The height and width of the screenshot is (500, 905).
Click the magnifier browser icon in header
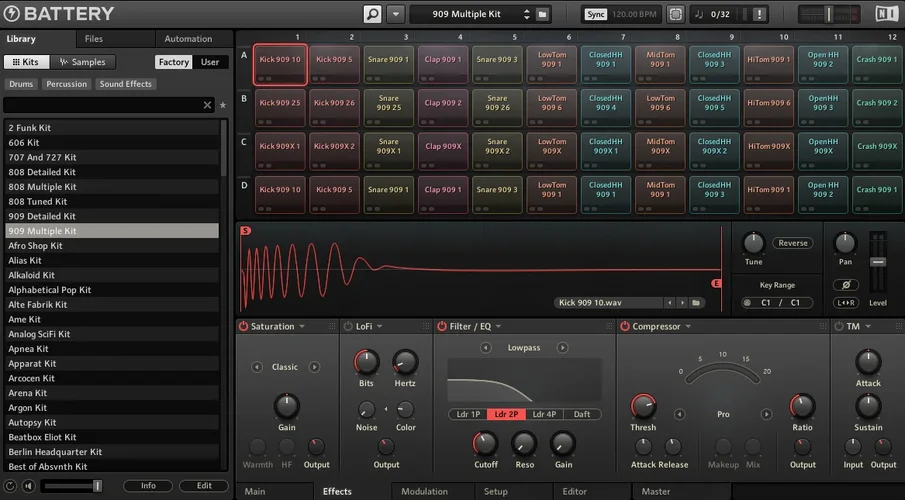point(372,14)
